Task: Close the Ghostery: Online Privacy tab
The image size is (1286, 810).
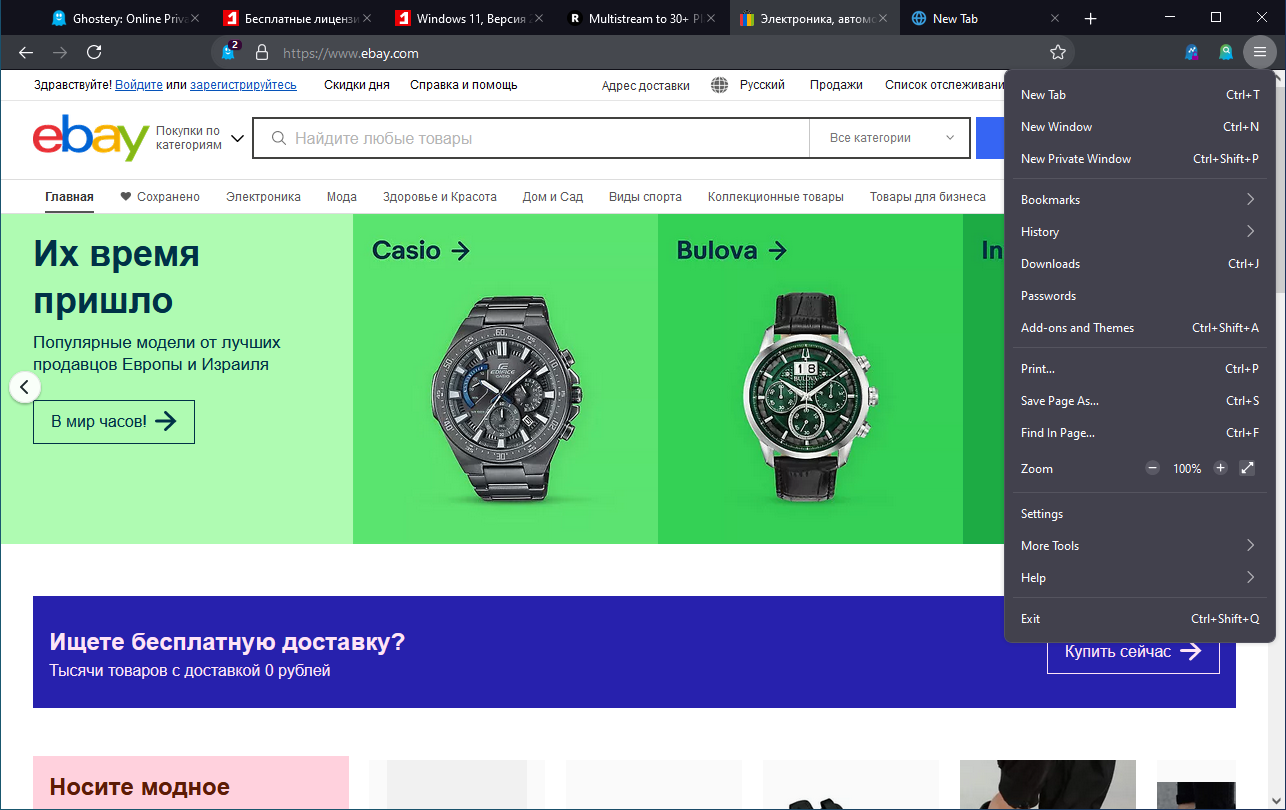Action: 195,18
